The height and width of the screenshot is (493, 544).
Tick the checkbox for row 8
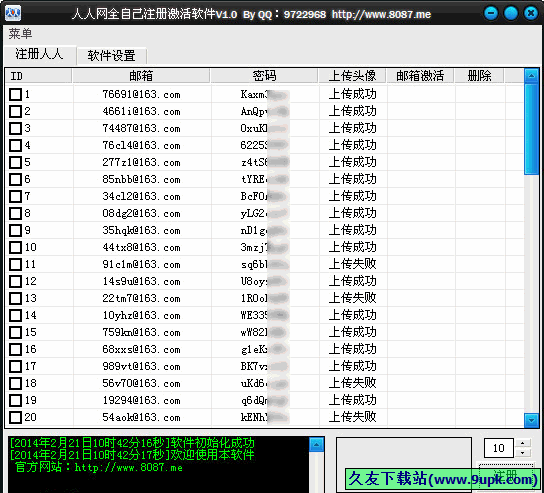15,213
